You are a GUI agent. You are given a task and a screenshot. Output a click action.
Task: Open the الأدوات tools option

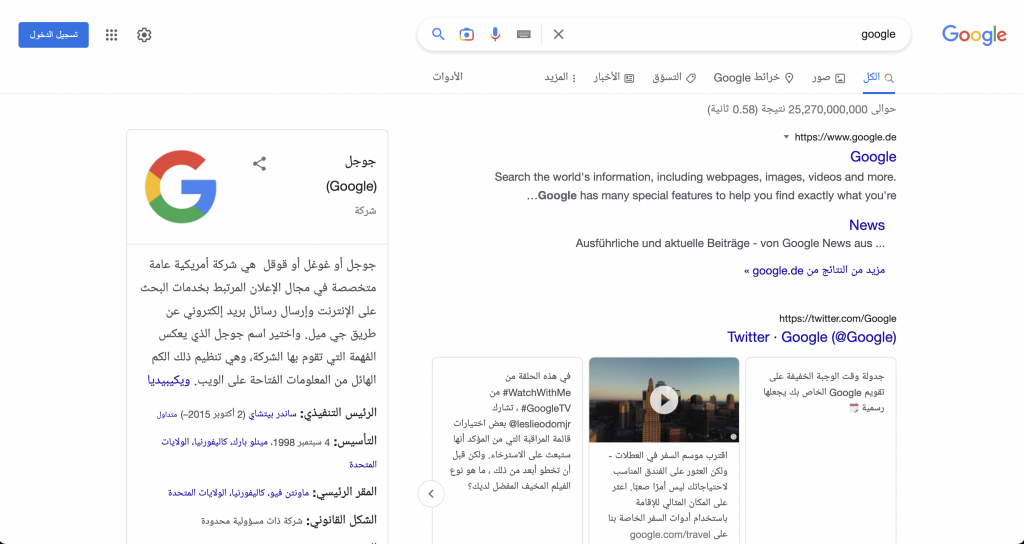pyautogui.click(x=447, y=77)
